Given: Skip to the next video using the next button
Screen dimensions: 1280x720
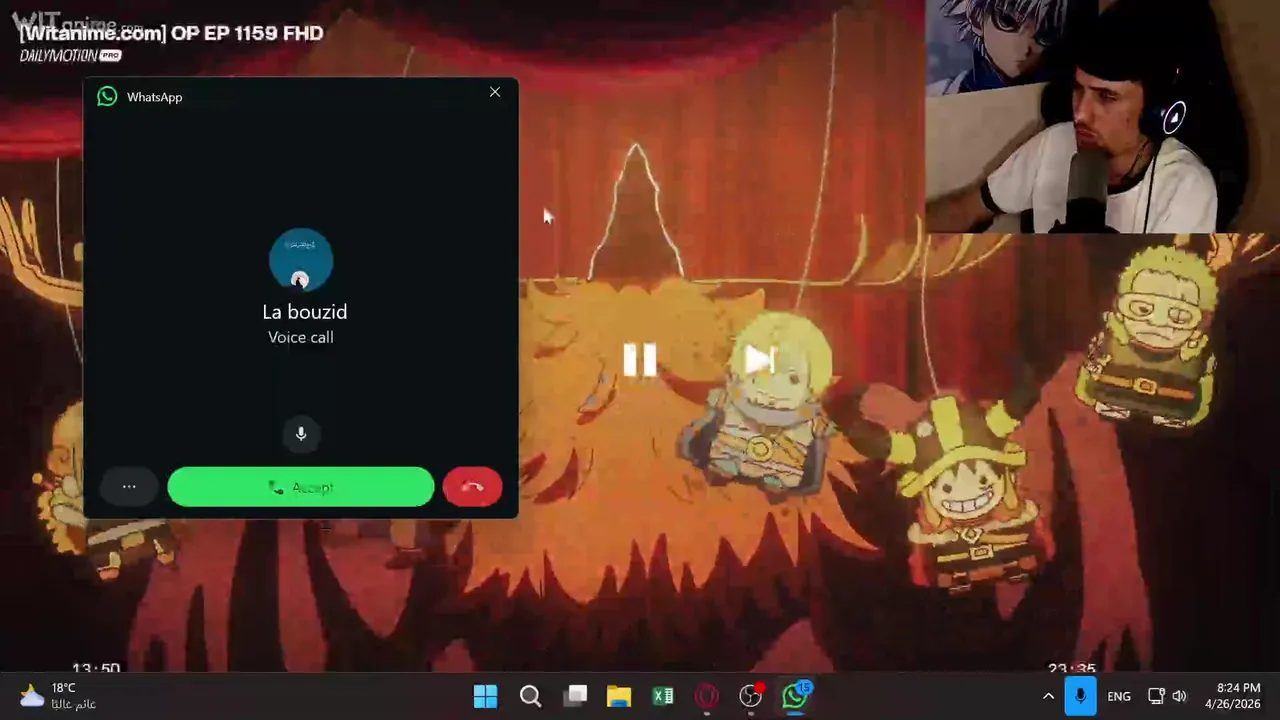Looking at the screenshot, I should [x=760, y=360].
